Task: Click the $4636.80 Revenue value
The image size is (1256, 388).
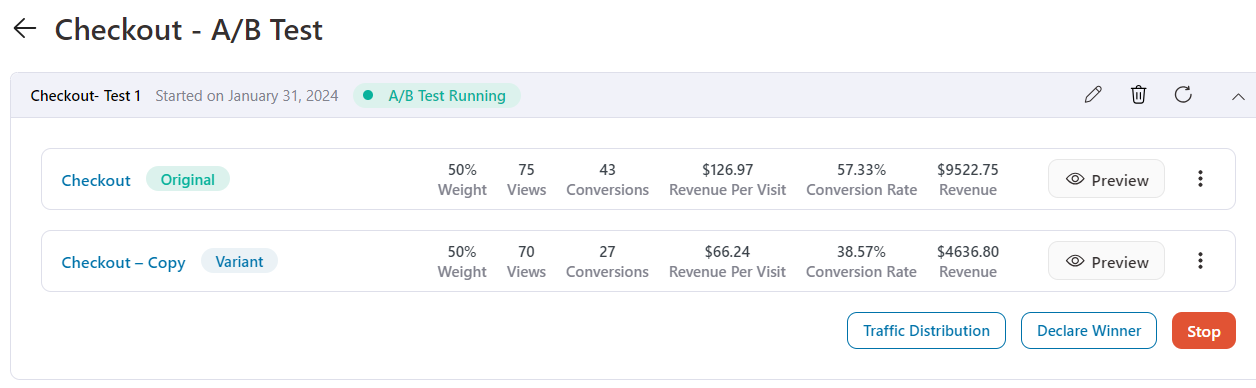Action: click(968, 251)
